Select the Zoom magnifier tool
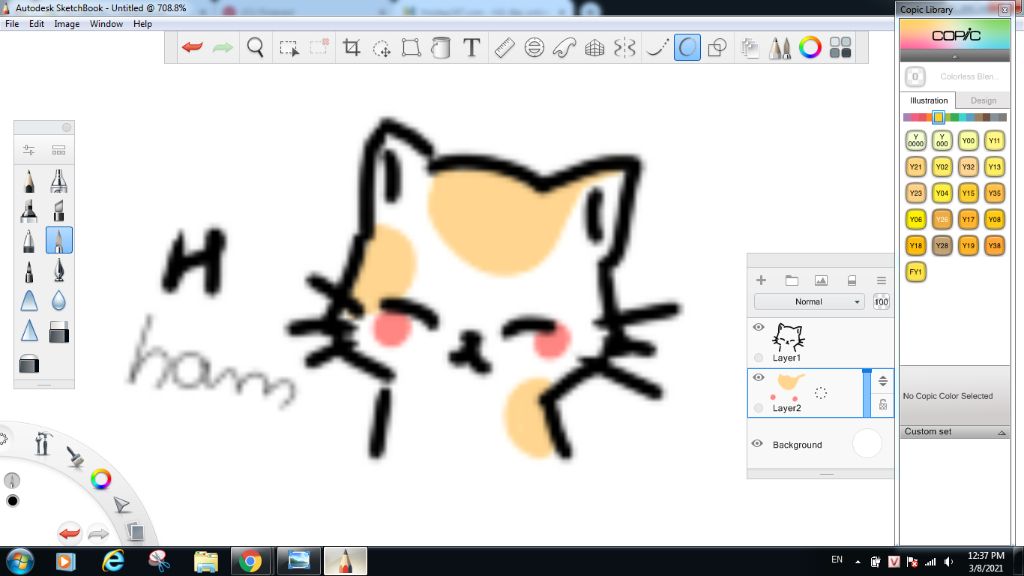The image size is (1024, 576). (x=255, y=48)
